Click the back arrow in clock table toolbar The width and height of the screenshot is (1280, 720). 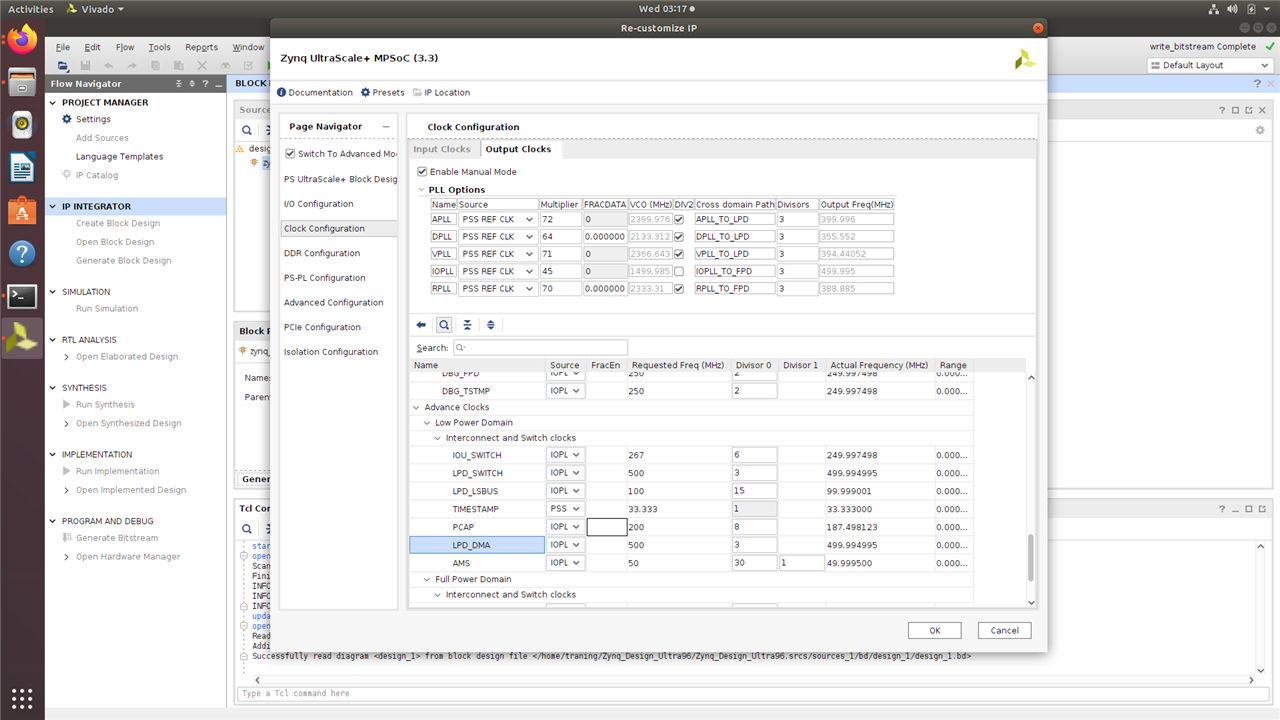click(421, 325)
